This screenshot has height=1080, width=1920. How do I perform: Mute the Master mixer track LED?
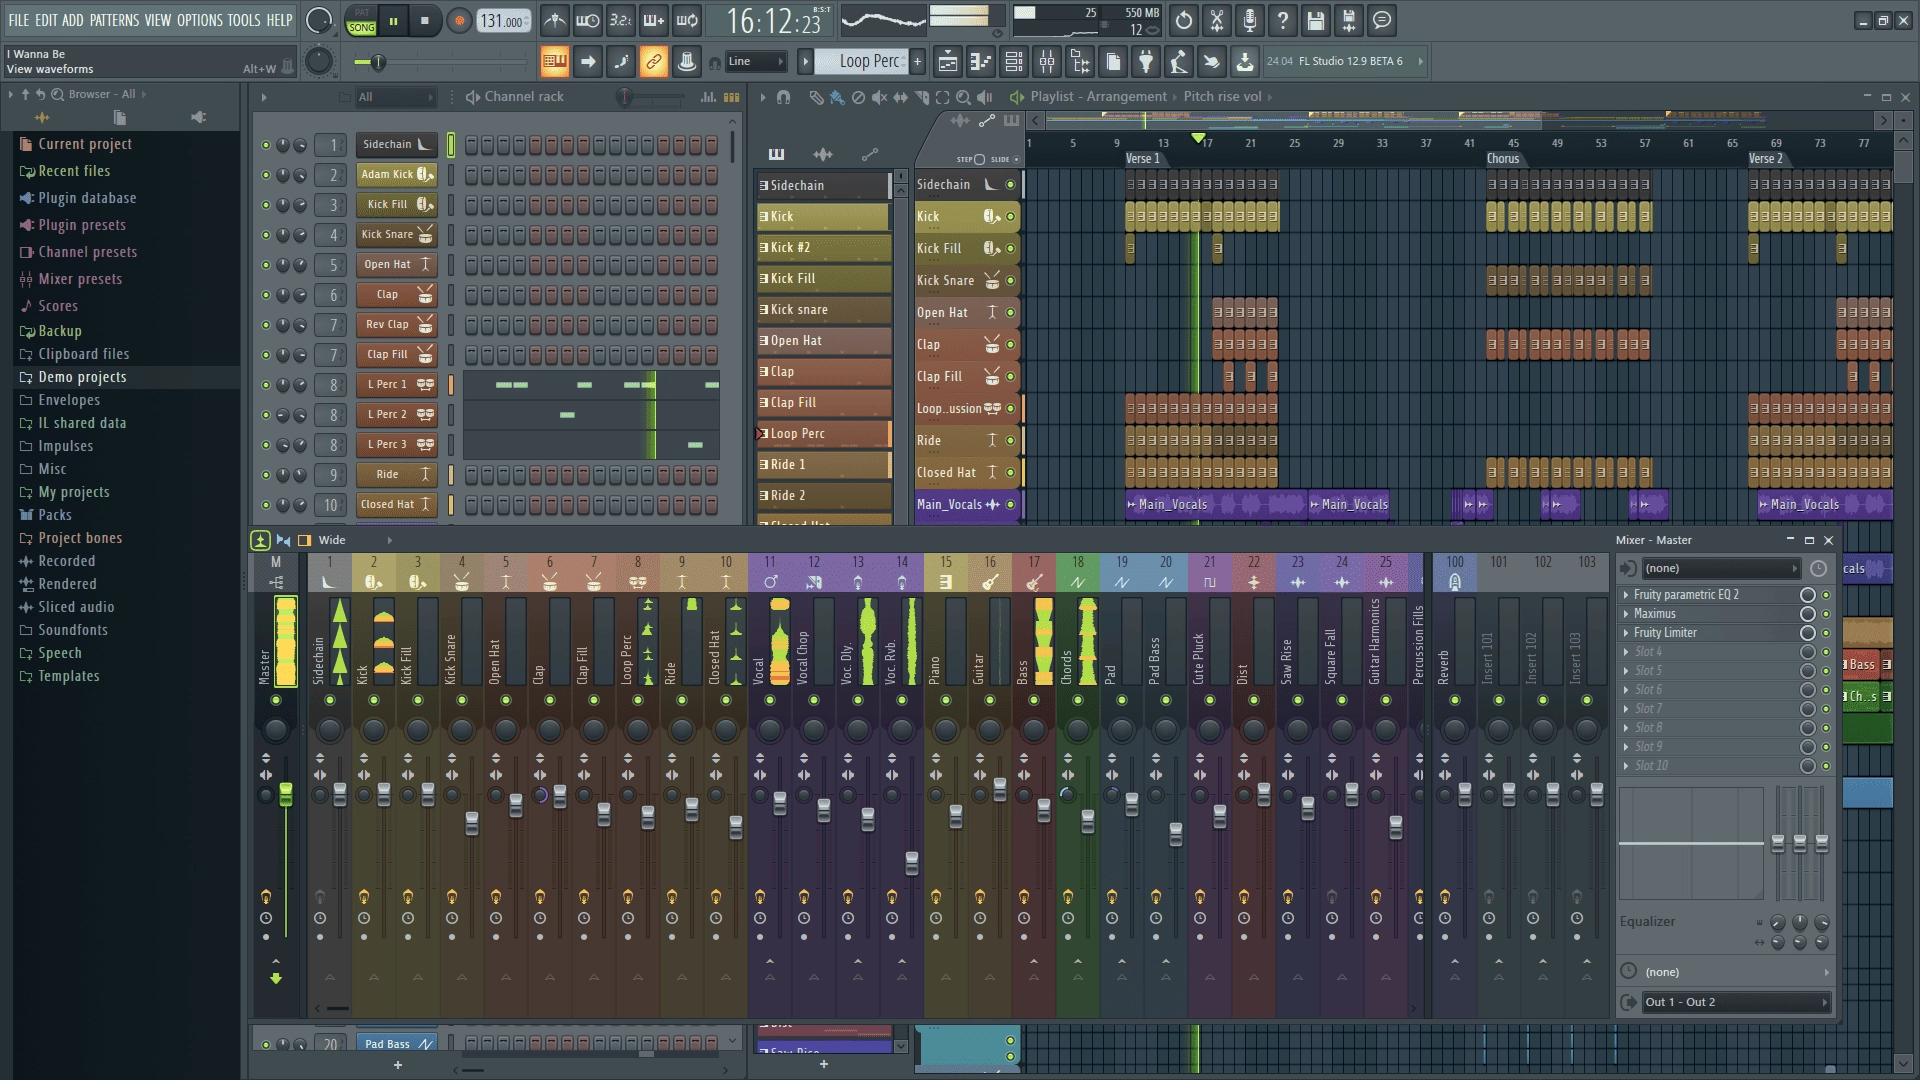tap(276, 700)
